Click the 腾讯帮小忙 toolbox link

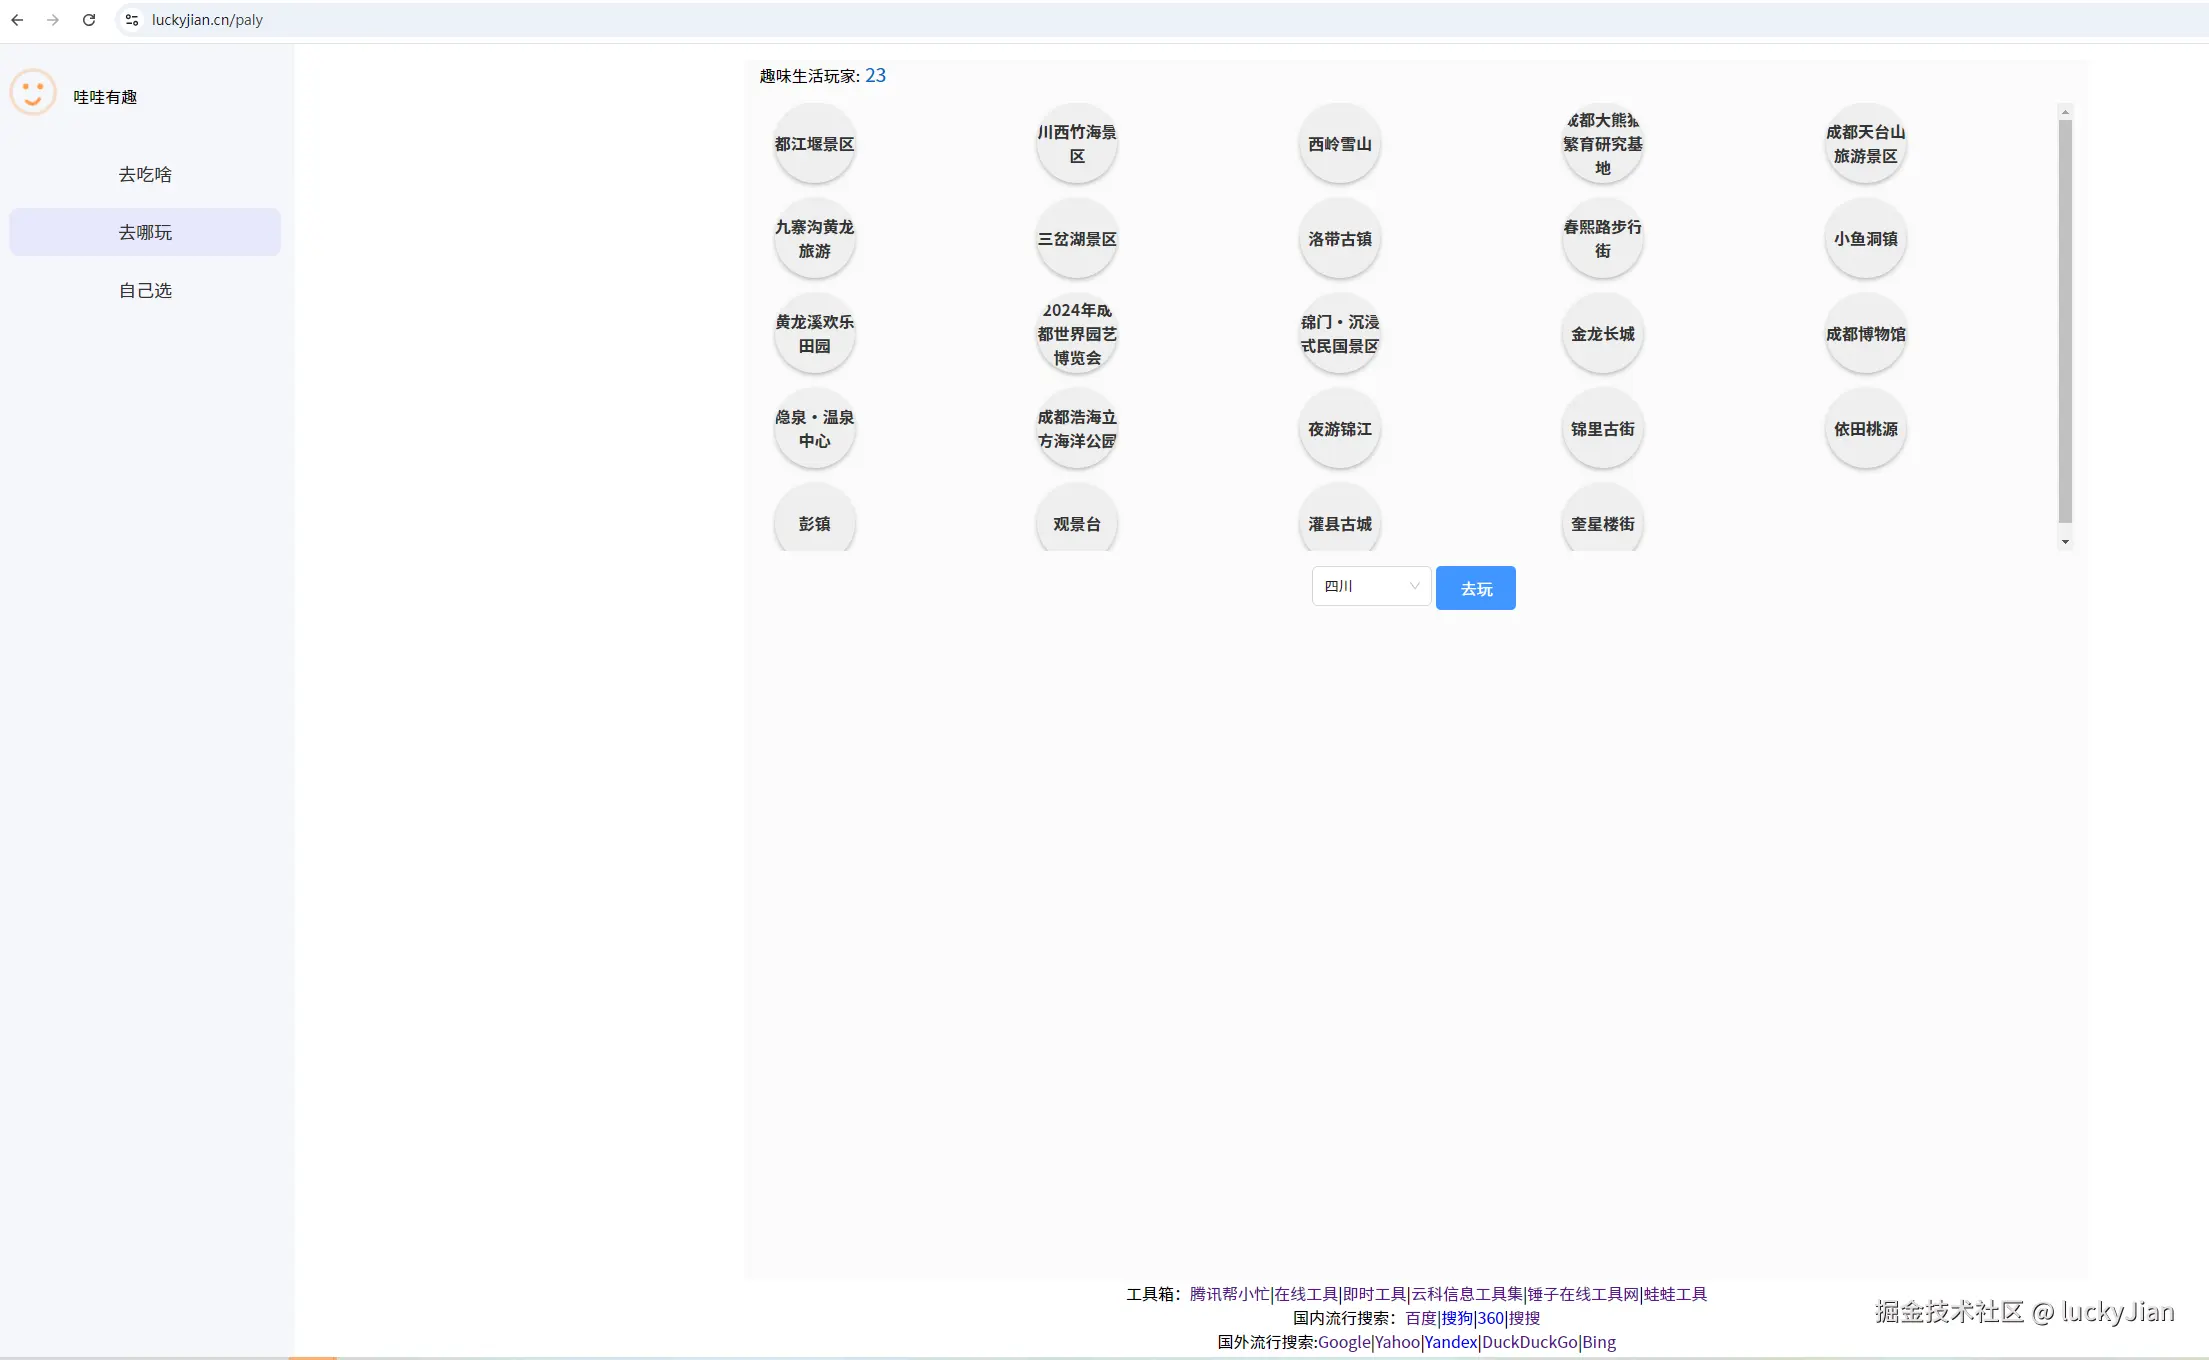click(x=1228, y=1295)
